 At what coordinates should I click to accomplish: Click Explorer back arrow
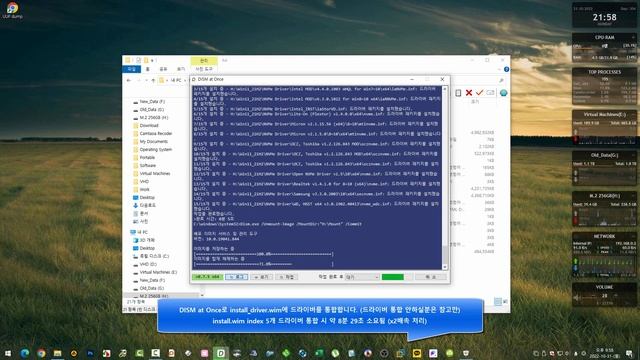tap(129, 80)
